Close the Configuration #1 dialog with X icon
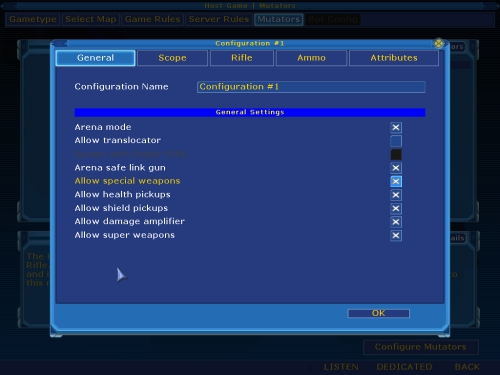This screenshot has height=375, width=500. tap(438, 43)
